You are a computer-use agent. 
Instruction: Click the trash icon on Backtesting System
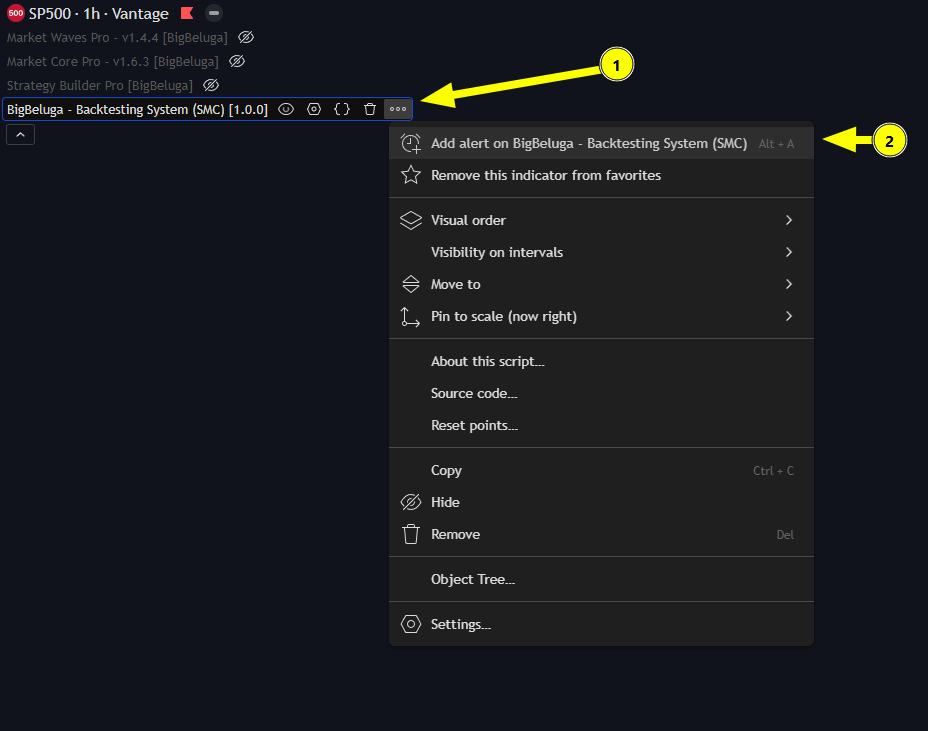point(370,109)
